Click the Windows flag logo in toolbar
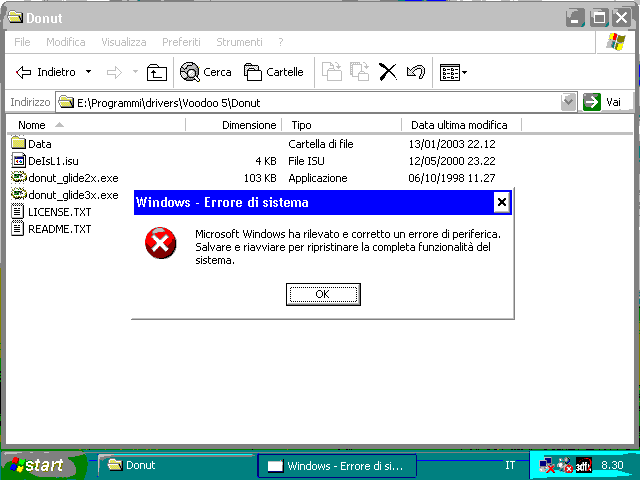The width and height of the screenshot is (640, 480). (x=616, y=42)
